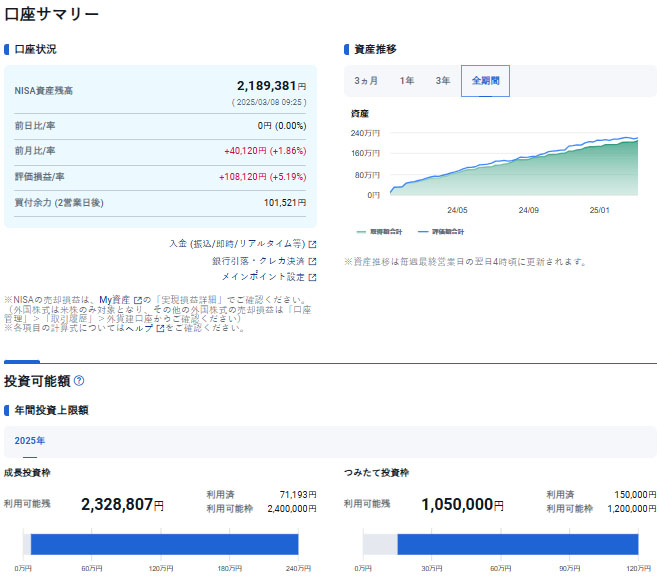This screenshot has width=659, height=584.
Task: Switch asset chart to 1年
Action: 406,81
